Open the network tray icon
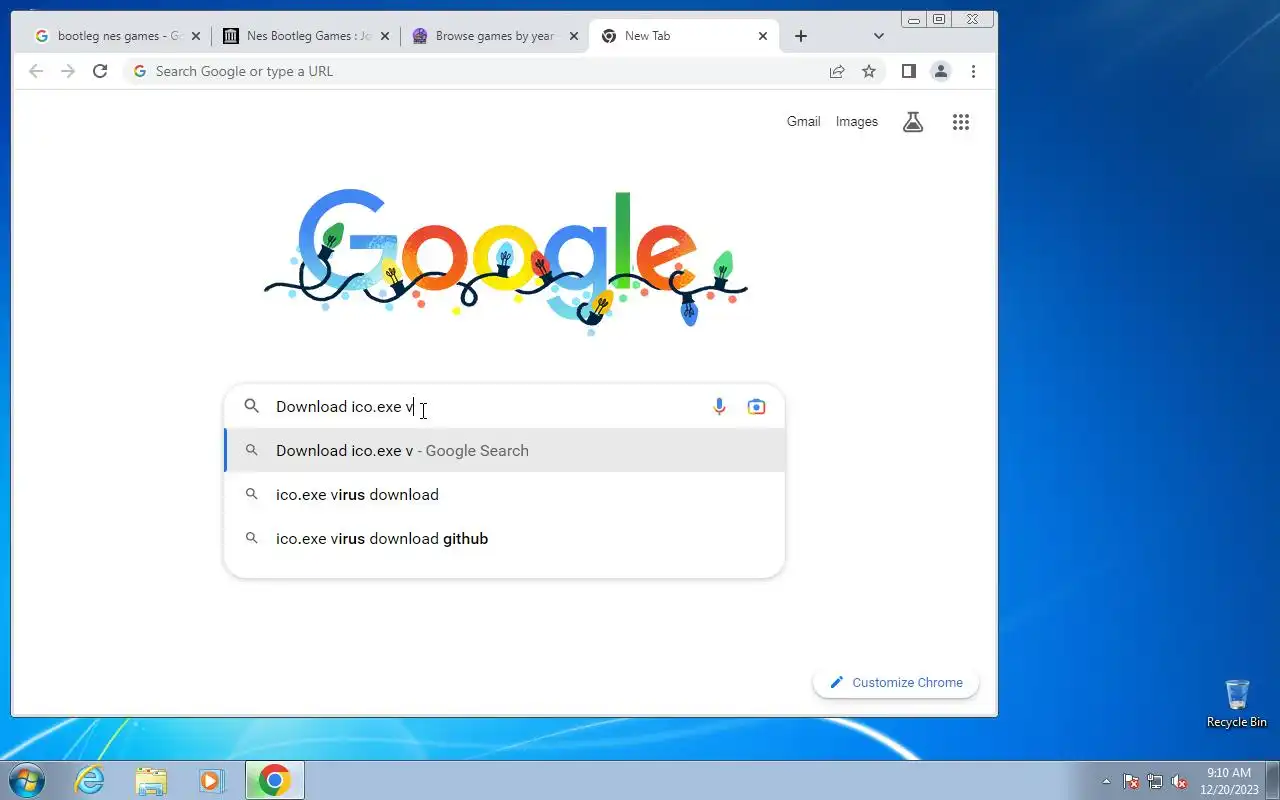The image size is (1280, 800). [1155, 781]
